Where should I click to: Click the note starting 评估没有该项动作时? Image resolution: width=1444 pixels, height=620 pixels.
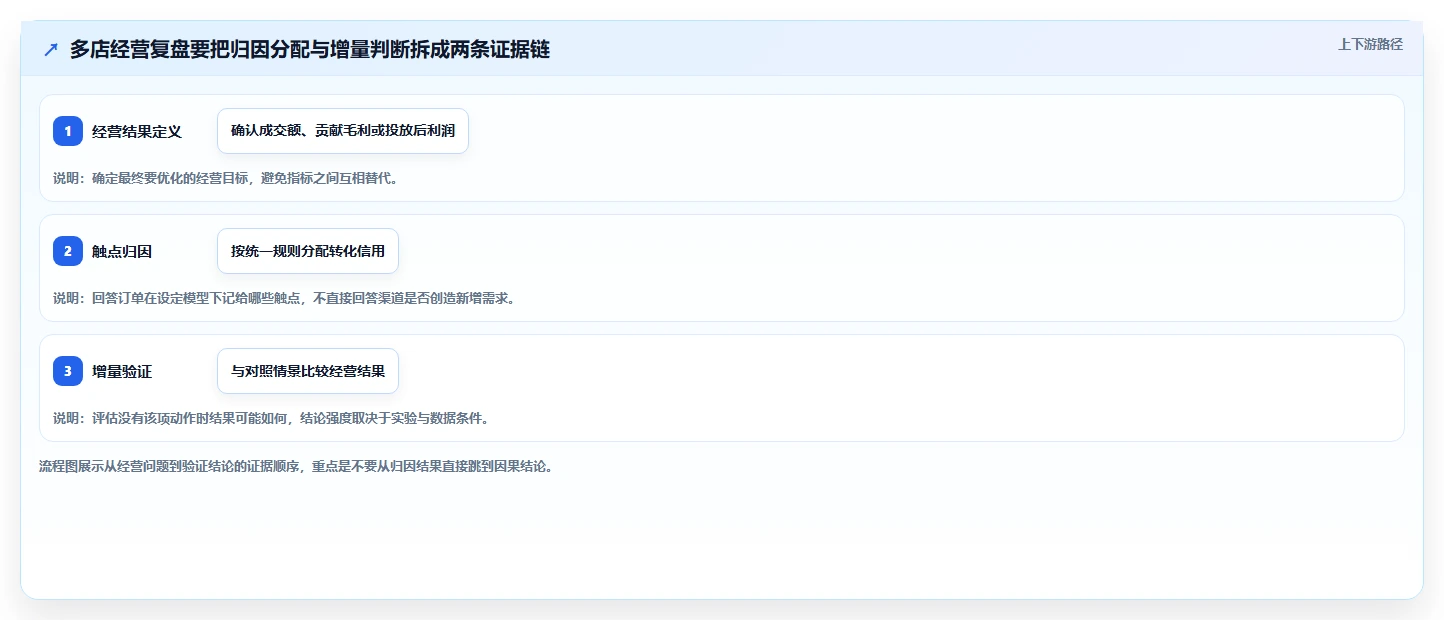[x=271, y=418]
